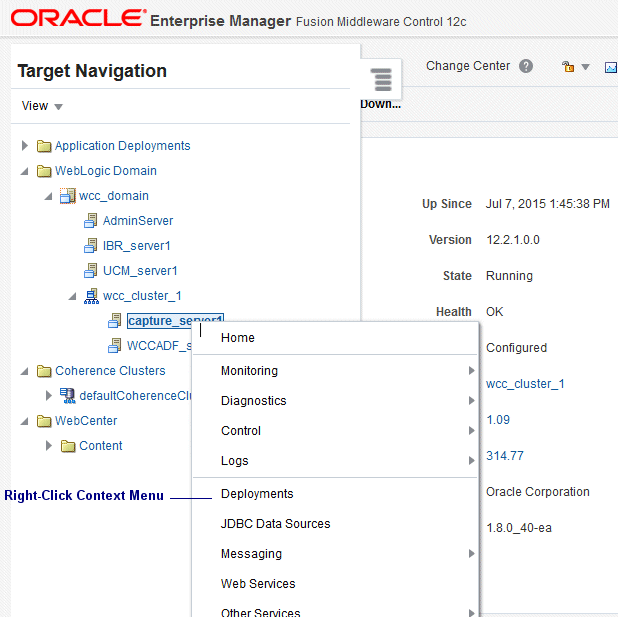Click the Change Center lock icon
Viewport: 618px width, 617px height.
pos(568,67)
